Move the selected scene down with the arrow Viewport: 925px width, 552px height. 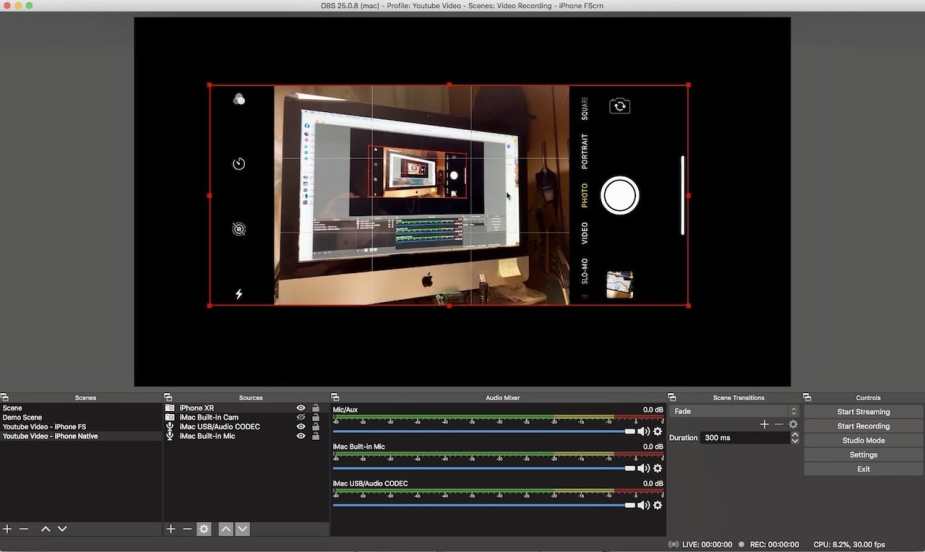click(x=62, y=529)
